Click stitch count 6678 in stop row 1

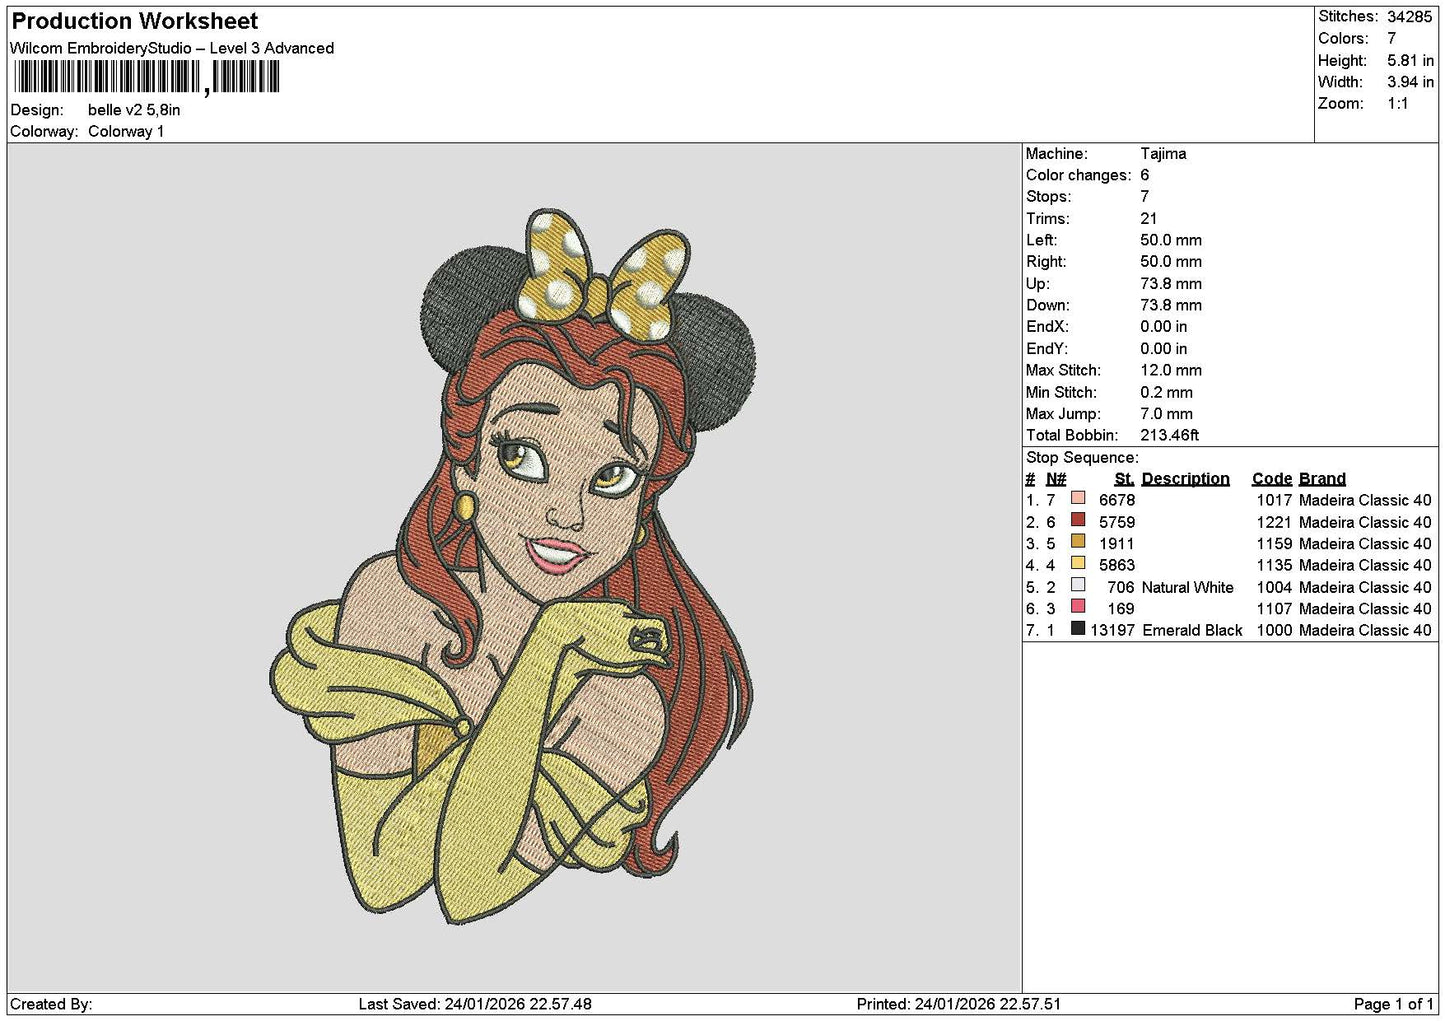click(x=1117, y=500)
